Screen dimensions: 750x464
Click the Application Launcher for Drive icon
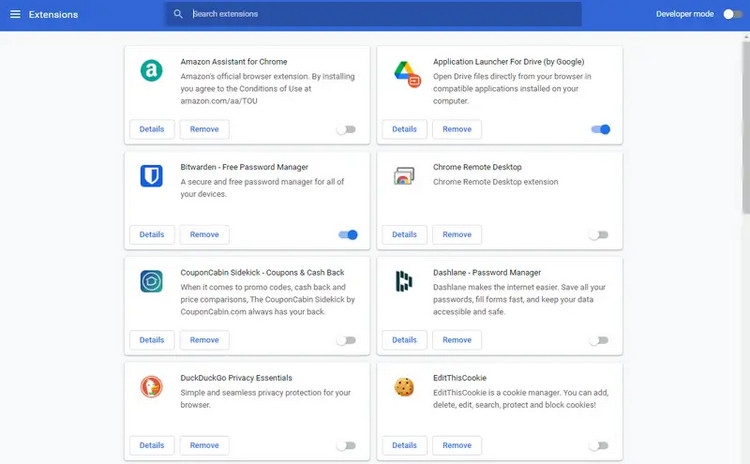[407, 73]
